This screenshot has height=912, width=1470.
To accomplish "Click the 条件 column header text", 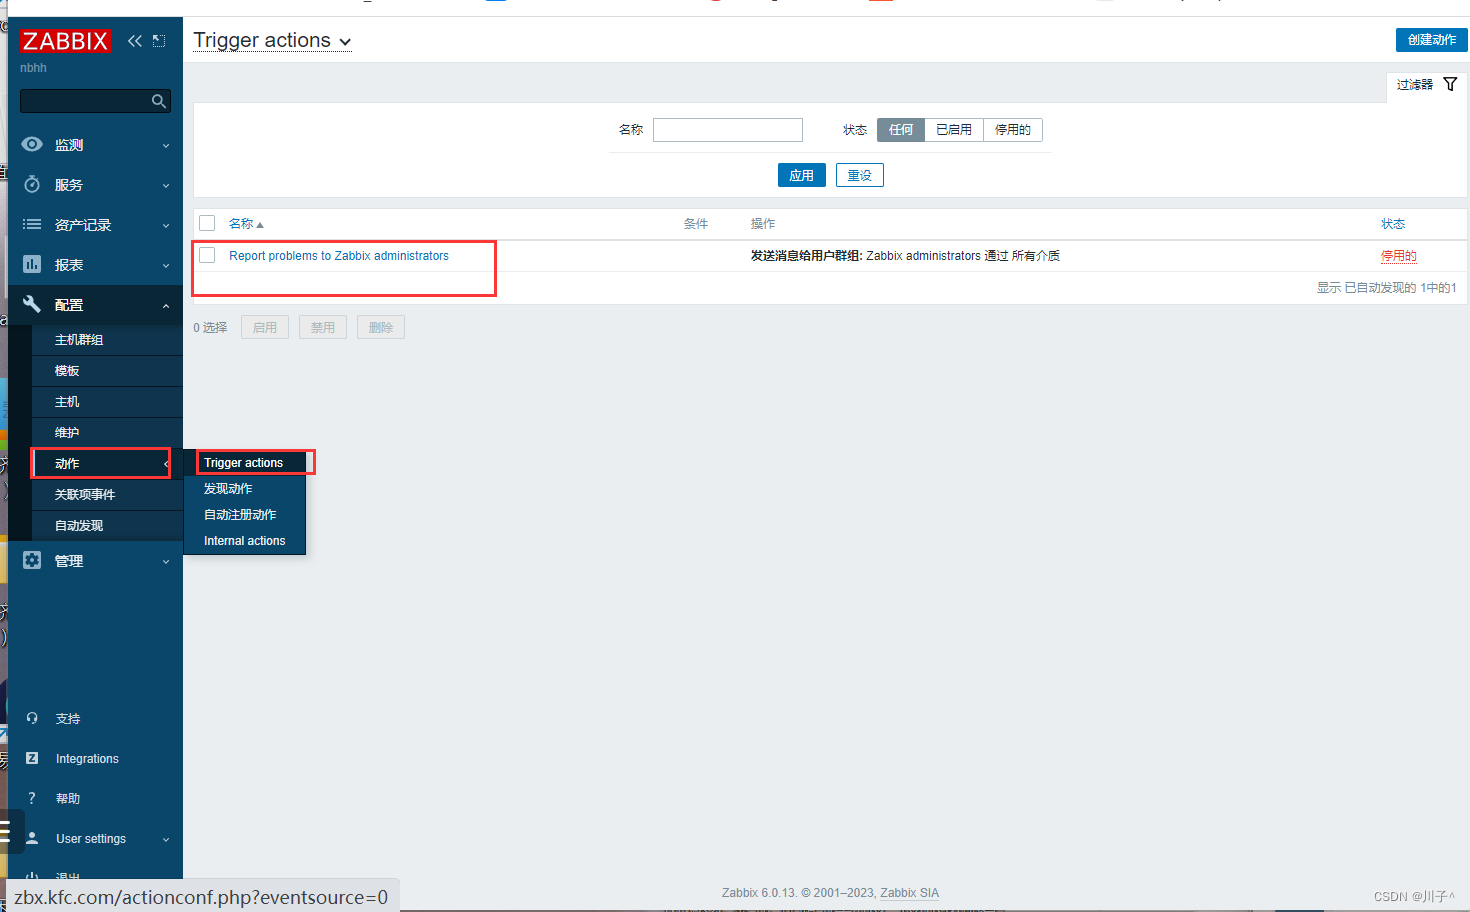I will coord(696,224).
